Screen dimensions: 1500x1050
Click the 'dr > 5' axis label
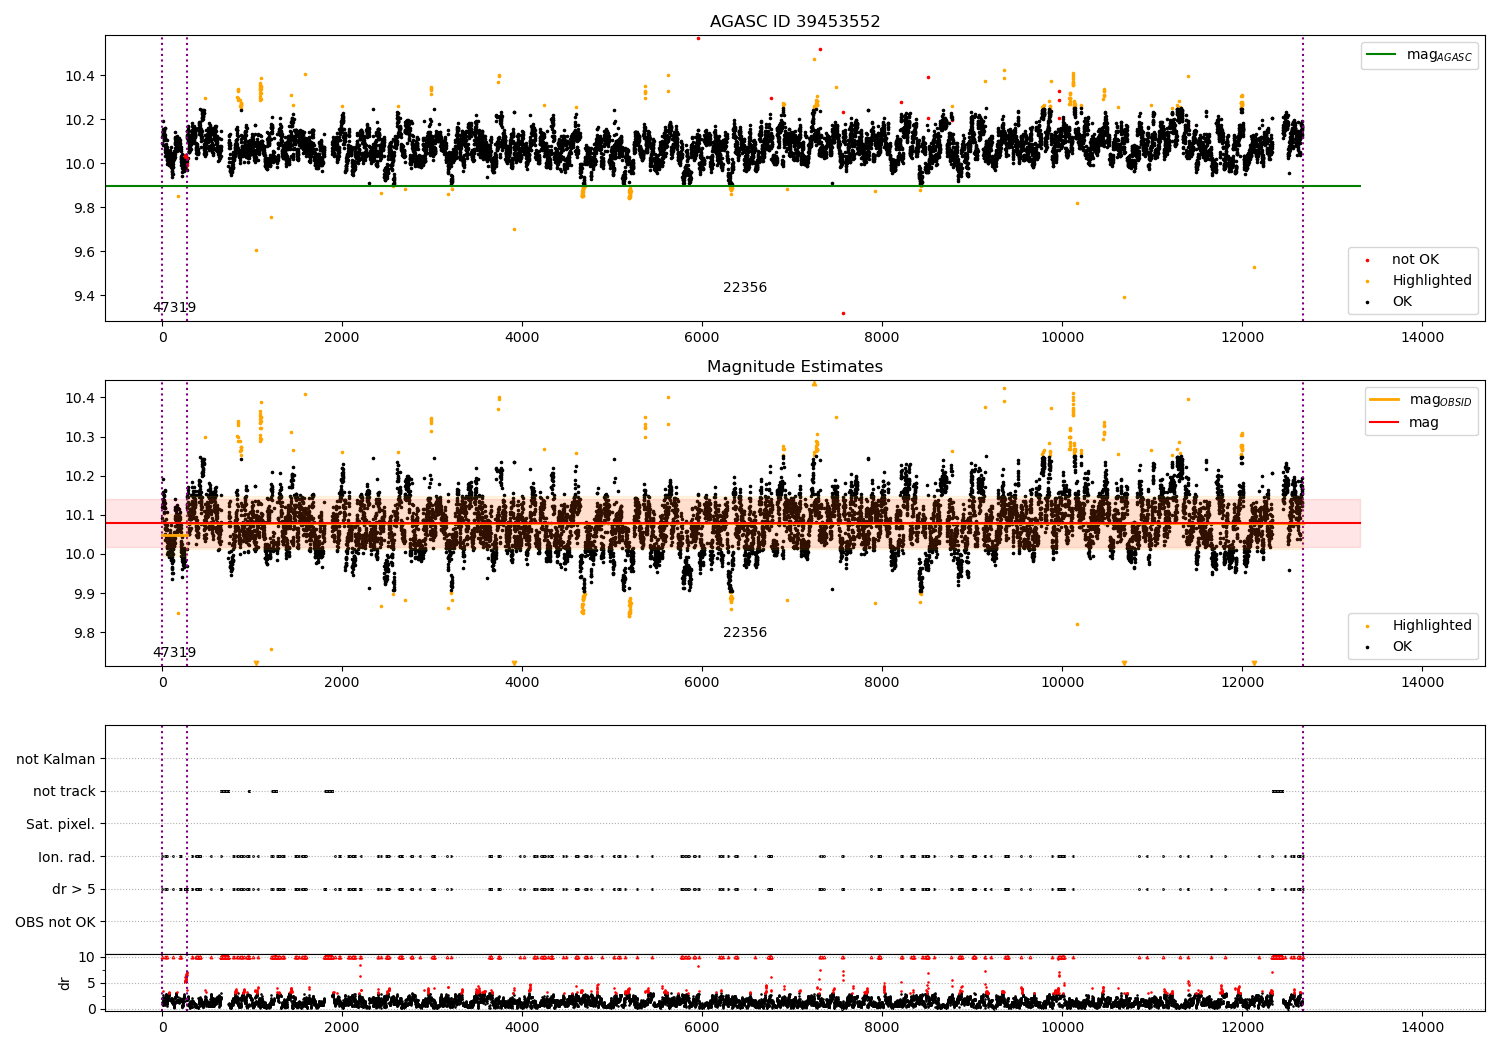[74, 889]
